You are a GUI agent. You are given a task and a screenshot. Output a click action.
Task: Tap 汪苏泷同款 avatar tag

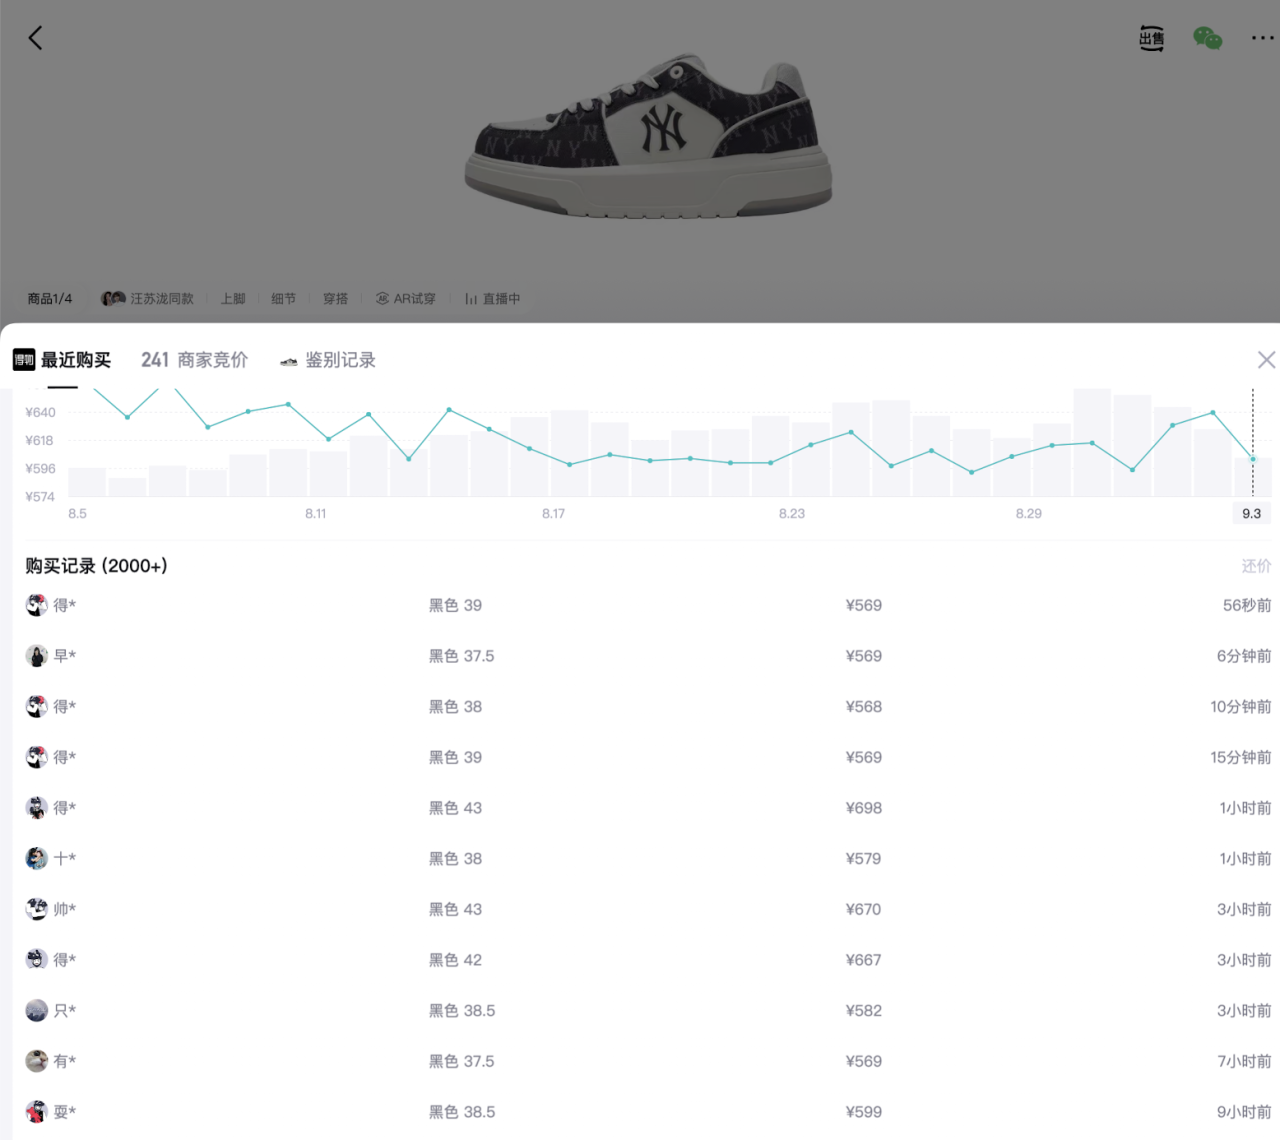pos(148,299)
